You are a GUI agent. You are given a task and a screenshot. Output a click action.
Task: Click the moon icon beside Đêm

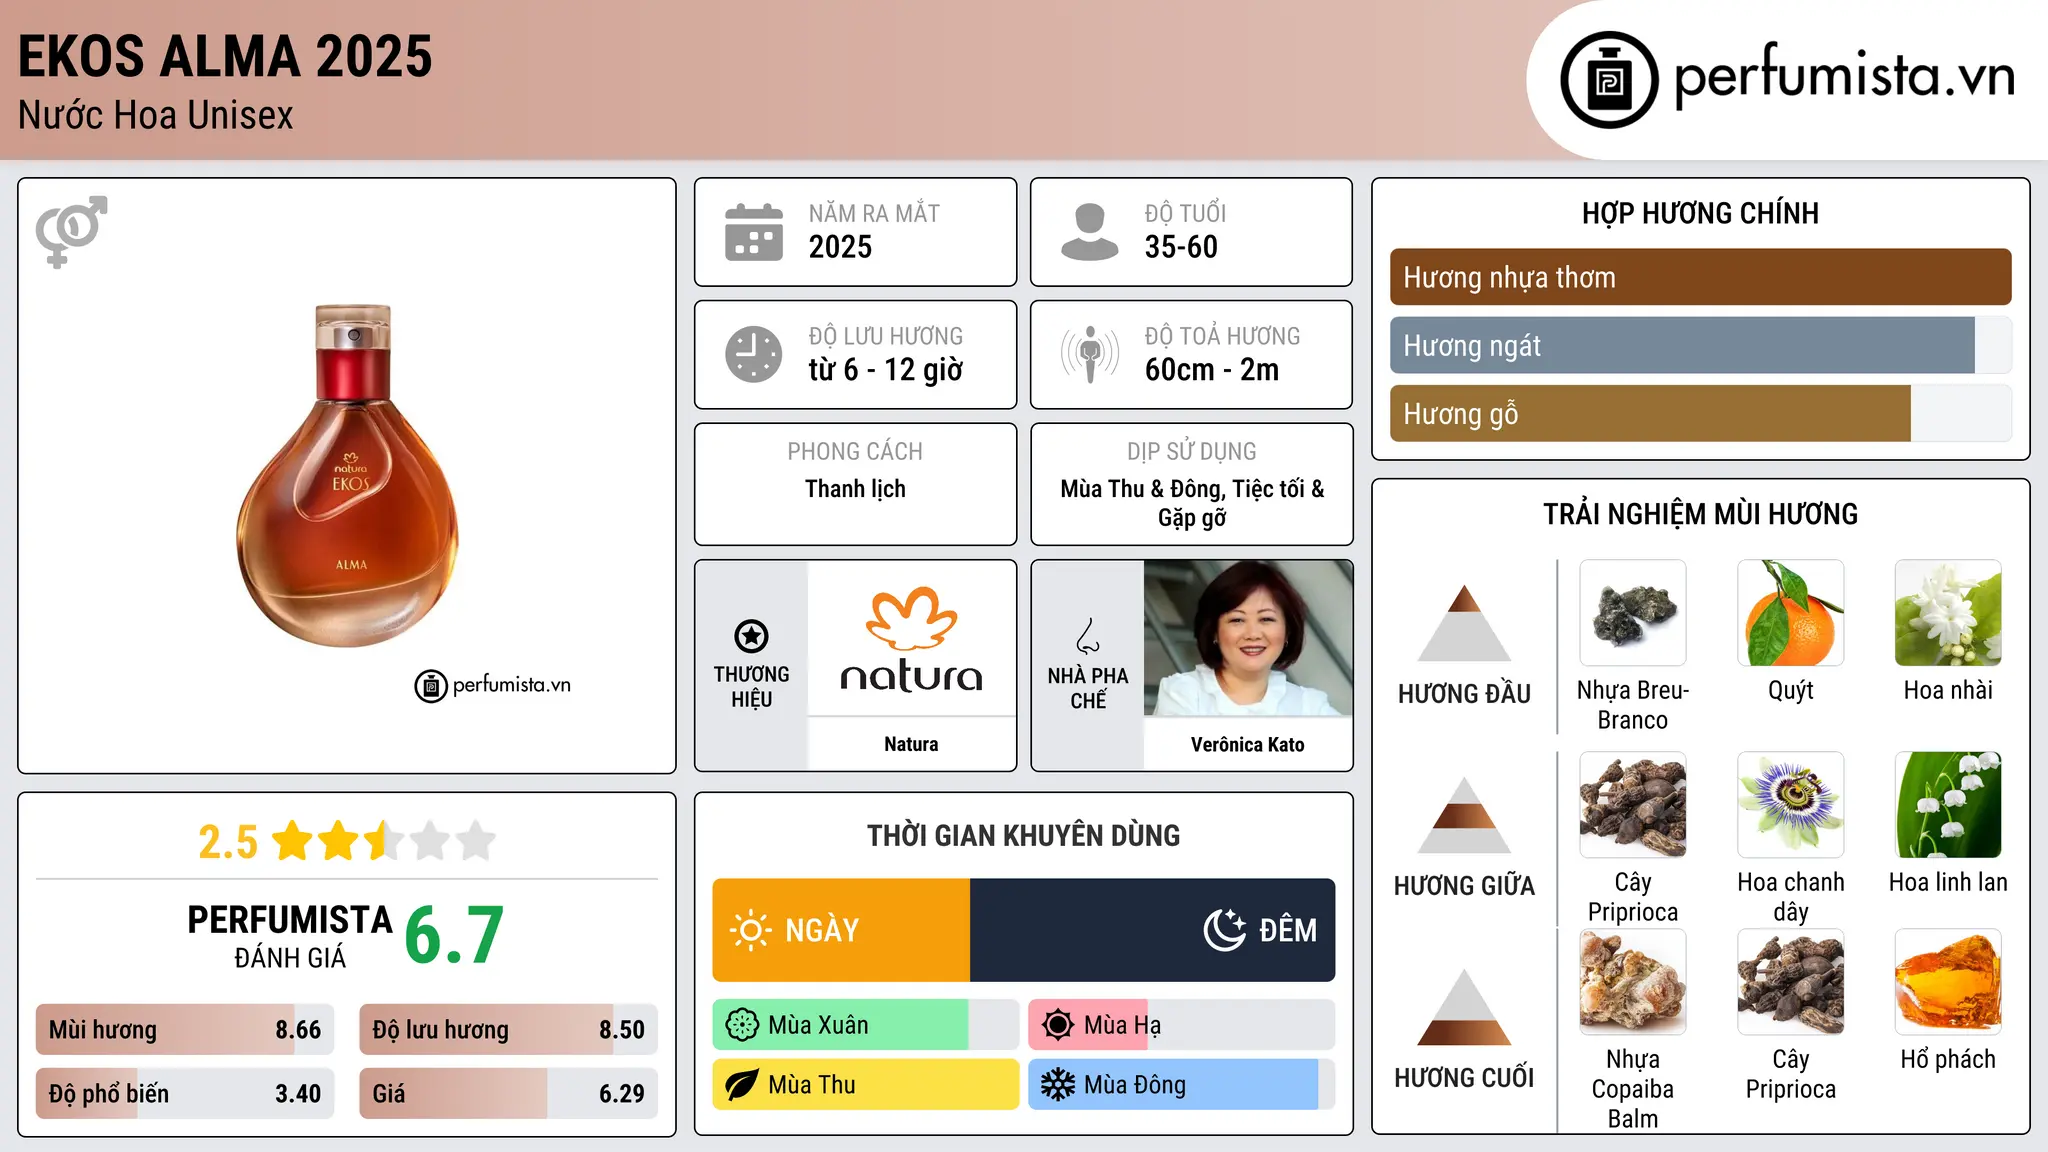pos(1225,930)
